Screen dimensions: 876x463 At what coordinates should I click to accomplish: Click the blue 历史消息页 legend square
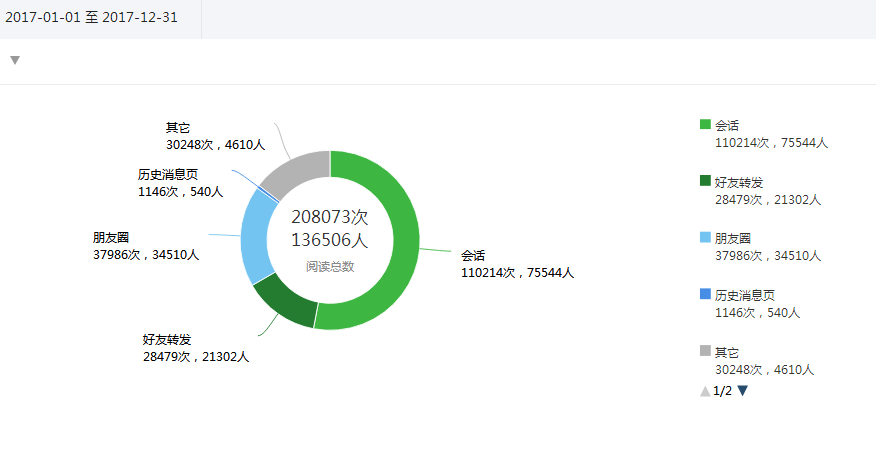(x=705, y=294)
